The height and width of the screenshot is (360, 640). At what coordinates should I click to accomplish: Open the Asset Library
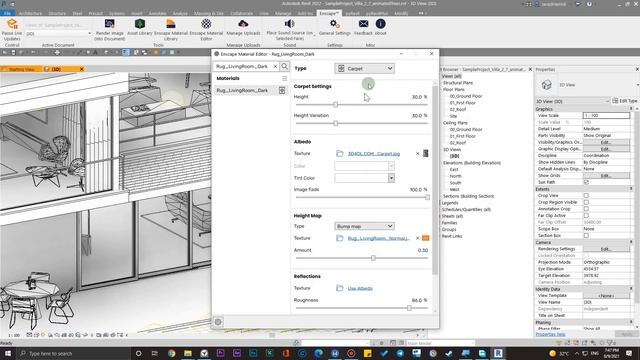tap(140, 24)
